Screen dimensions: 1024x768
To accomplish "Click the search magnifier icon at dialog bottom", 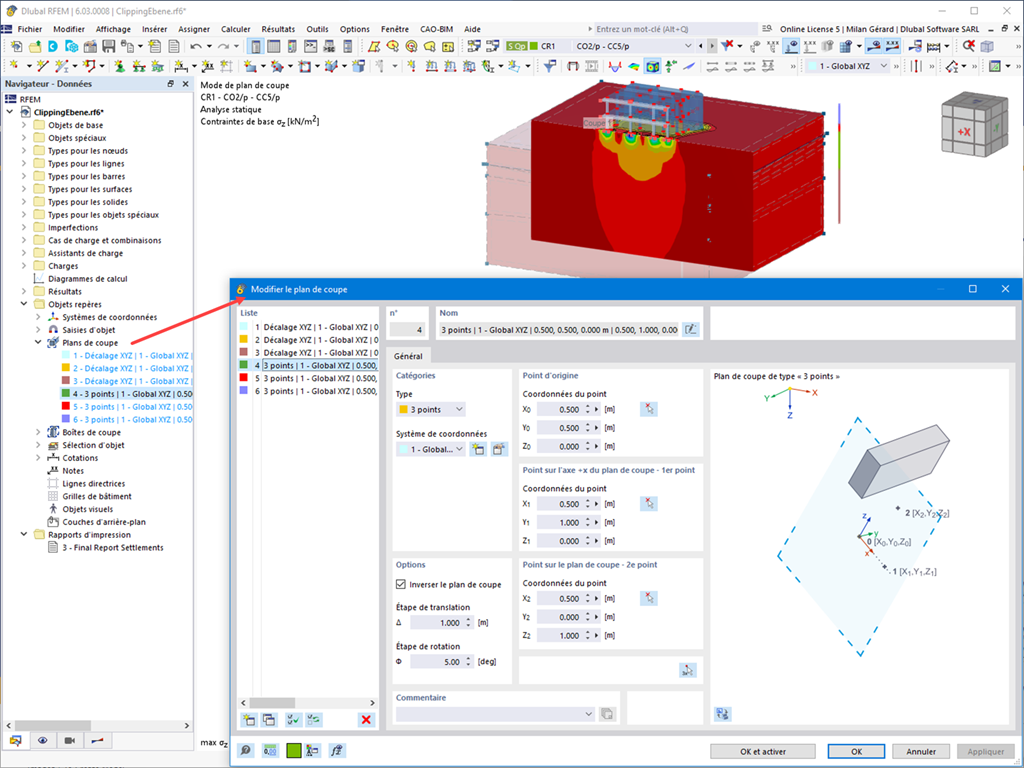I will pyautogui.click(x=246, y=750).
